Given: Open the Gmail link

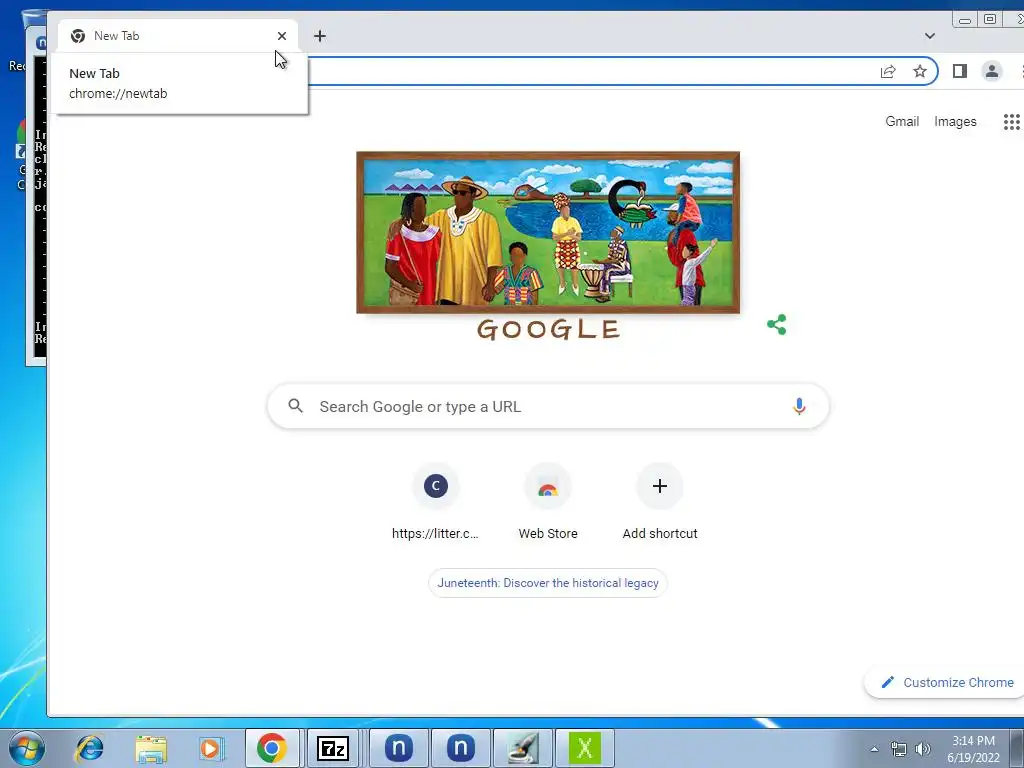Looking at the screenshot, I should 902,121.
